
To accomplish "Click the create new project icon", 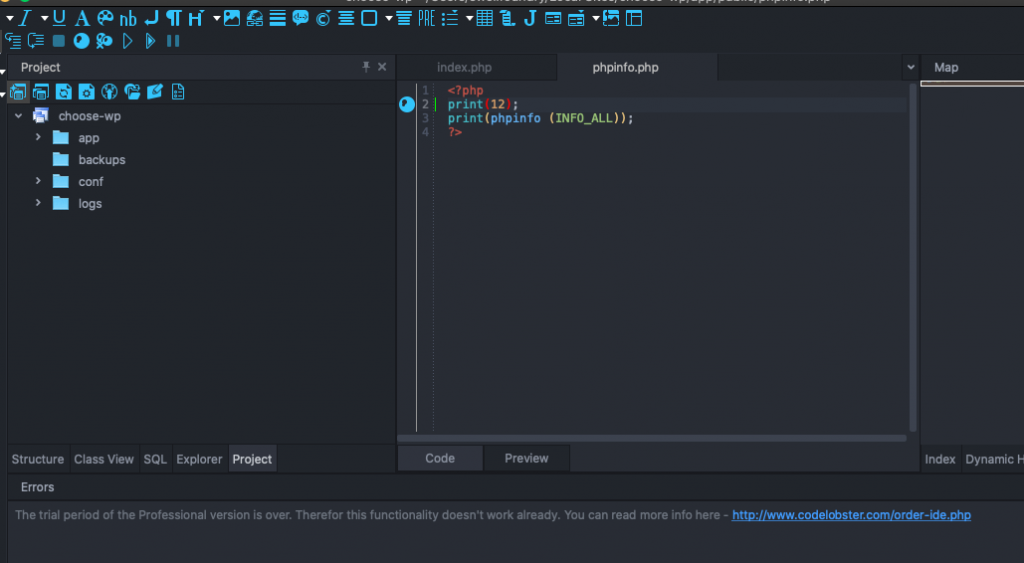I will point(18,92).
